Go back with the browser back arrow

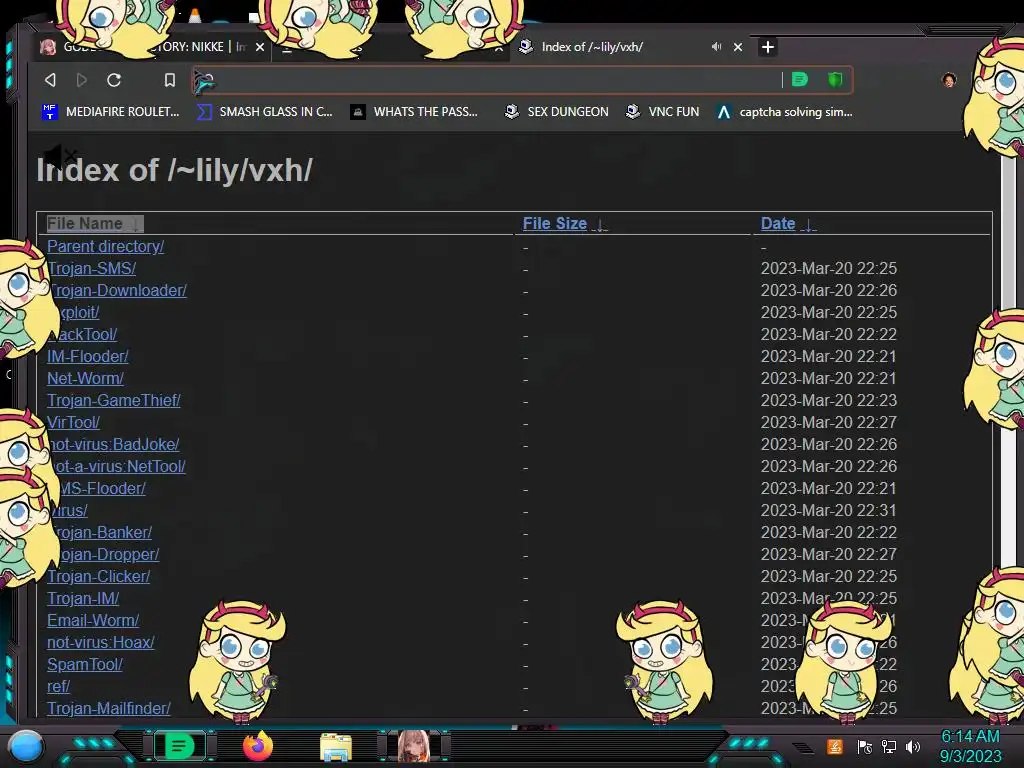[50, 80]
